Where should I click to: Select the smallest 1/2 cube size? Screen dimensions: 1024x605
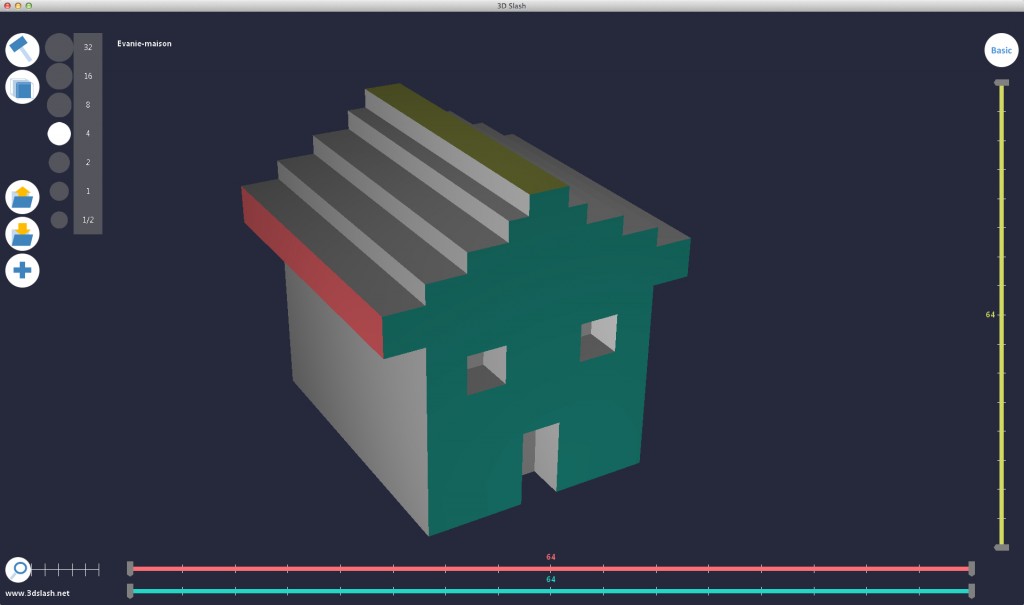59,220
